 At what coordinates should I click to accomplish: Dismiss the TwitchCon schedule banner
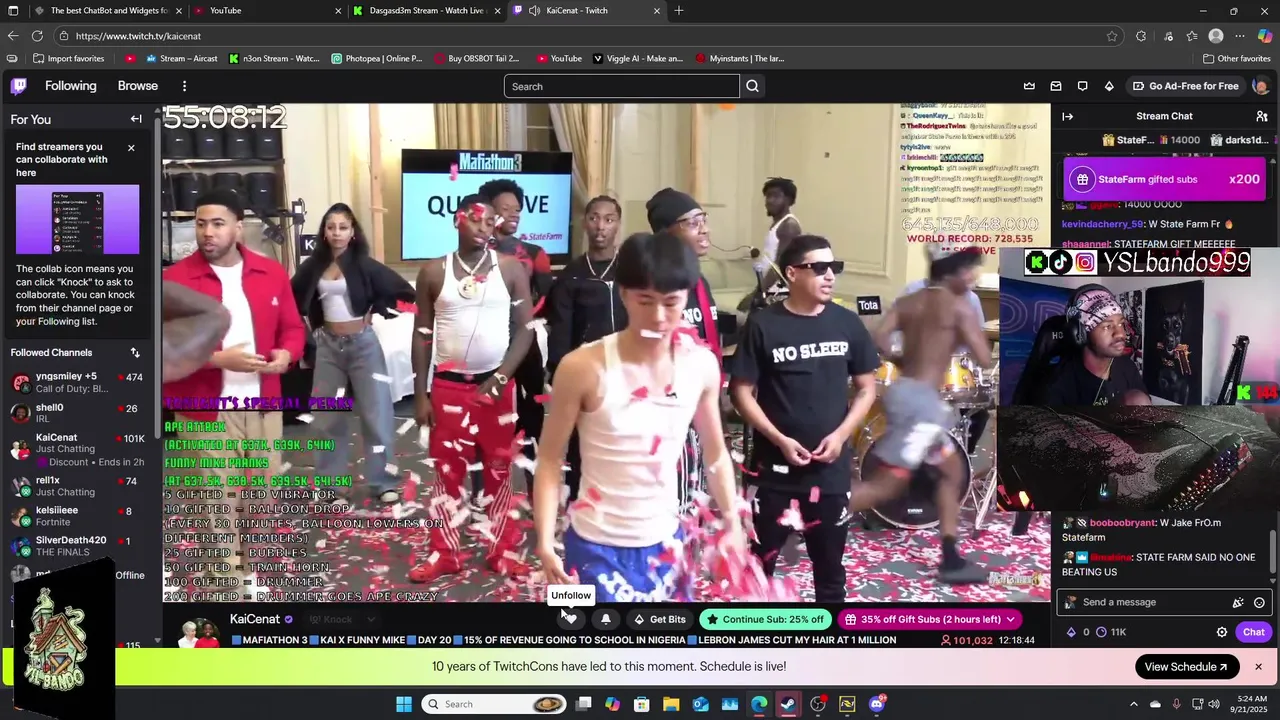[x=1258, y=667]
